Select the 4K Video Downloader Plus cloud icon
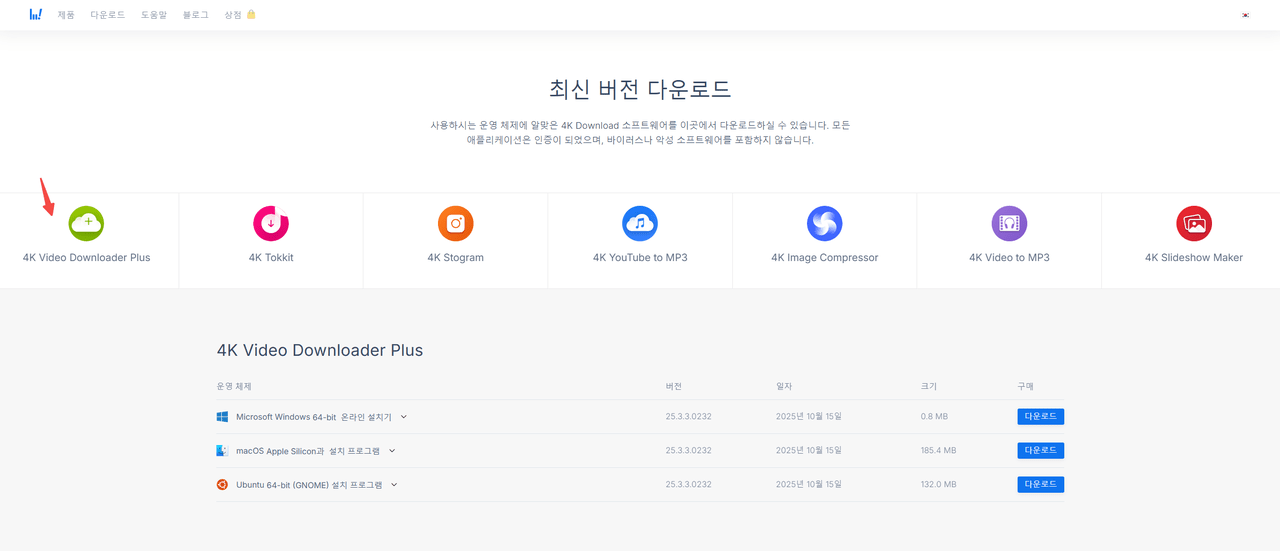The width and height of the screenshot is (1280, 551). click(86, 223)
